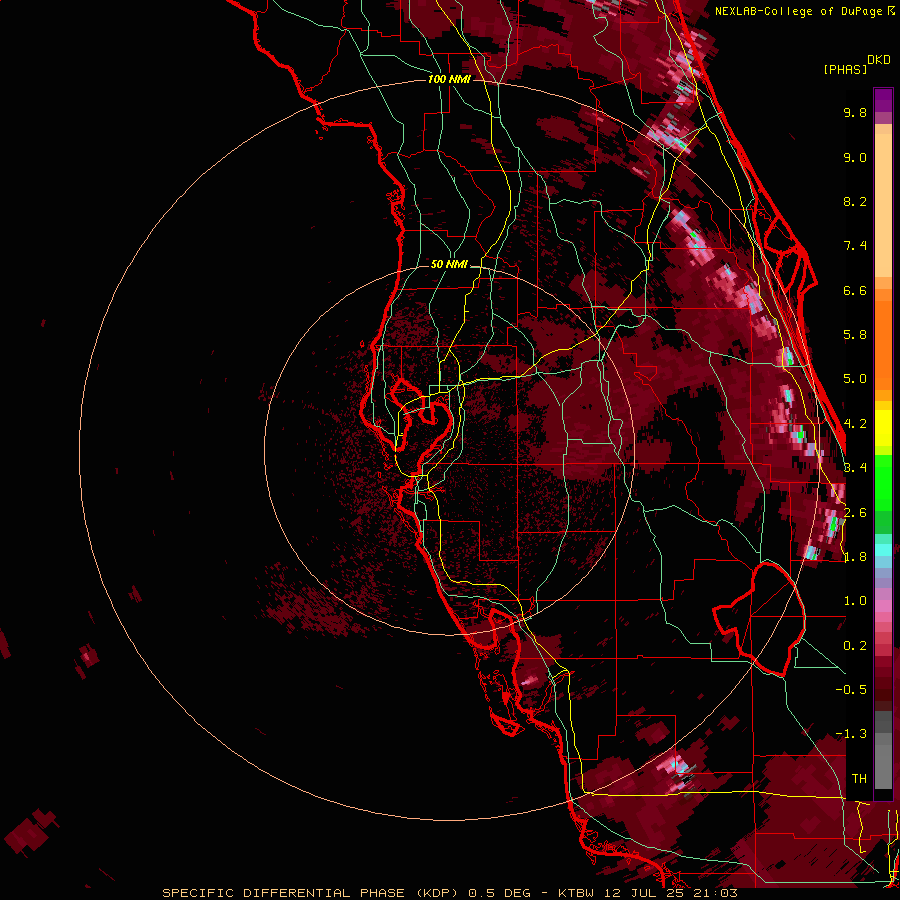Image resolution: width=900 pixels, height=900 pixels.
Task: Click the 9.0 scale value
Action: 855,157
